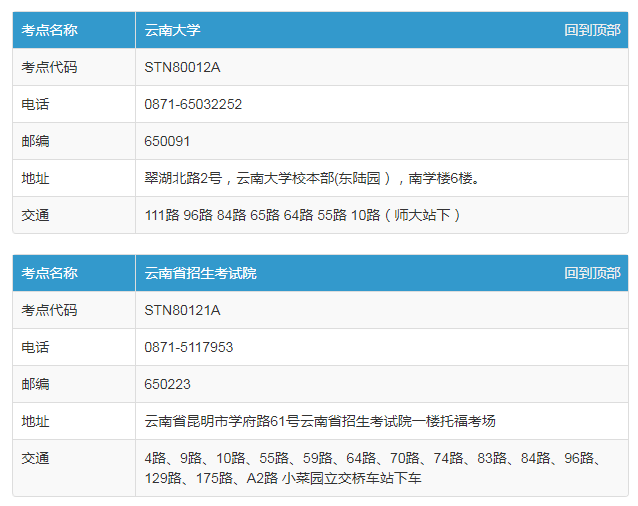Click bus routes ending with 师大站下
This screenshot has height=506, width=638.
[x=302, y=215]
